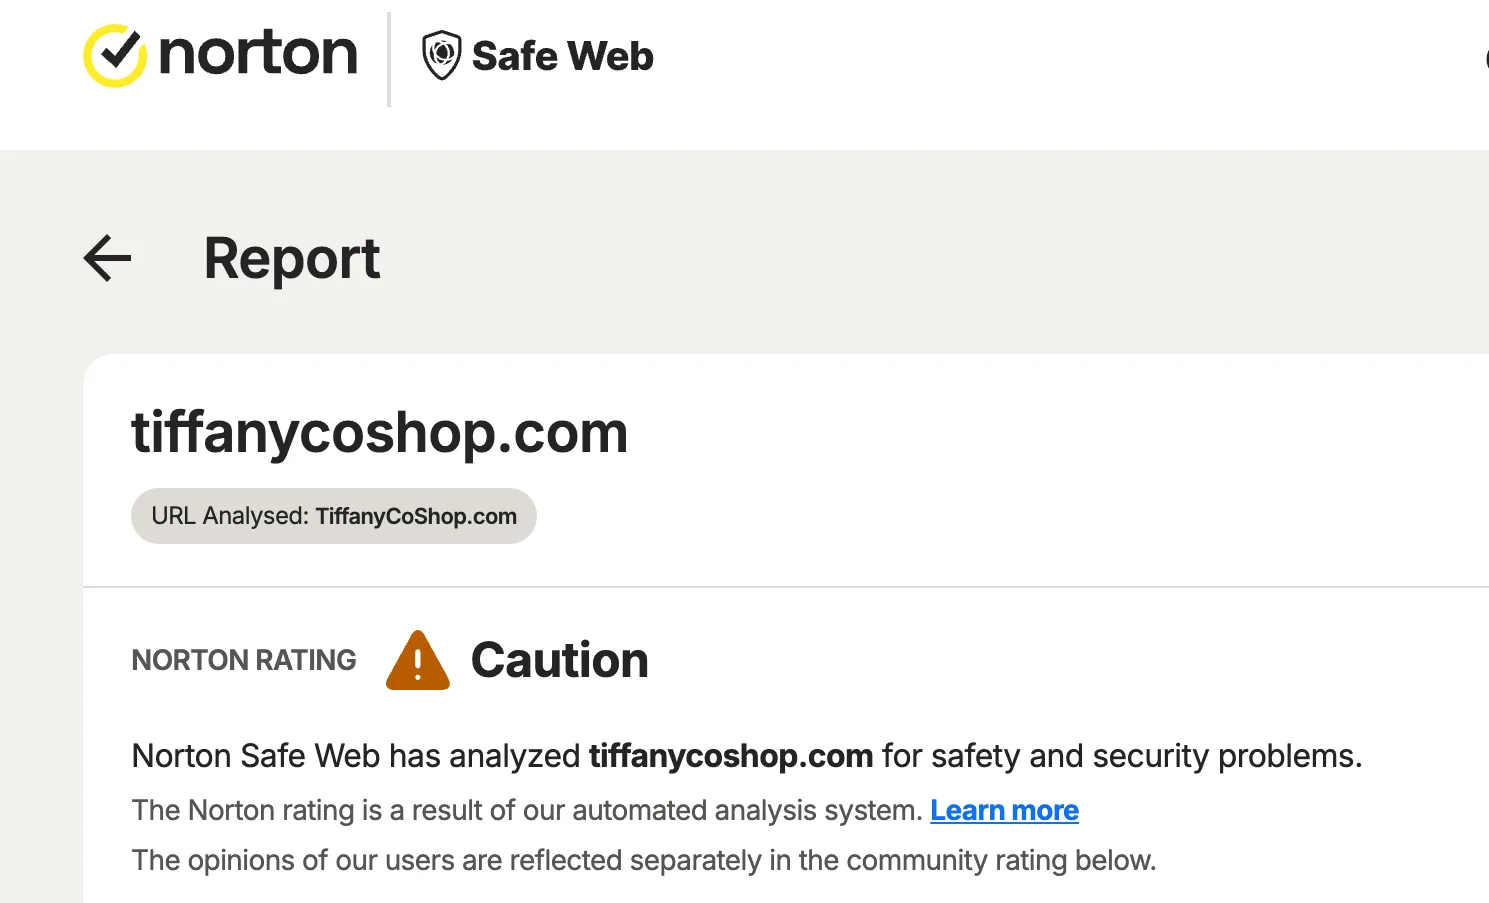Select the URL Analysed TiffanyCoShop.com chip
This screenshot has width=1489, height=903.
point(333,516)
